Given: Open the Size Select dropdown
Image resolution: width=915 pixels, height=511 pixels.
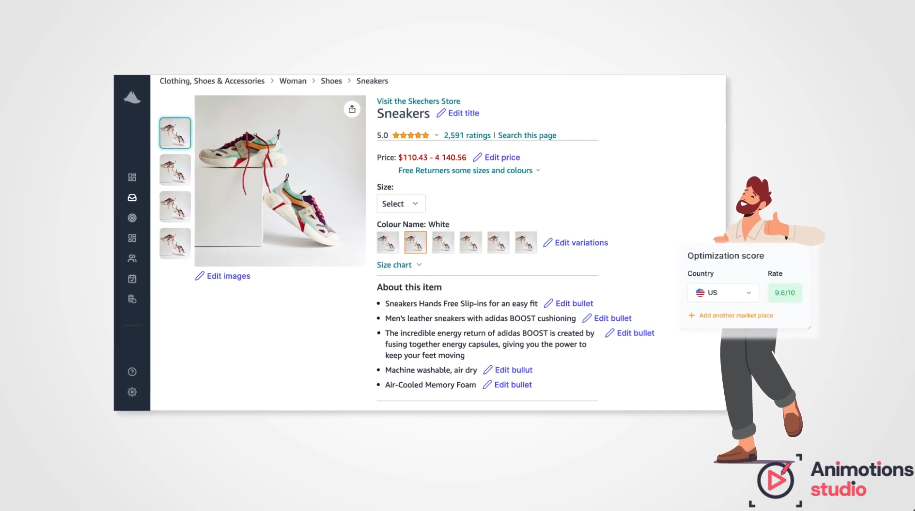Looking at the screenshot, I should click(401, 204).
